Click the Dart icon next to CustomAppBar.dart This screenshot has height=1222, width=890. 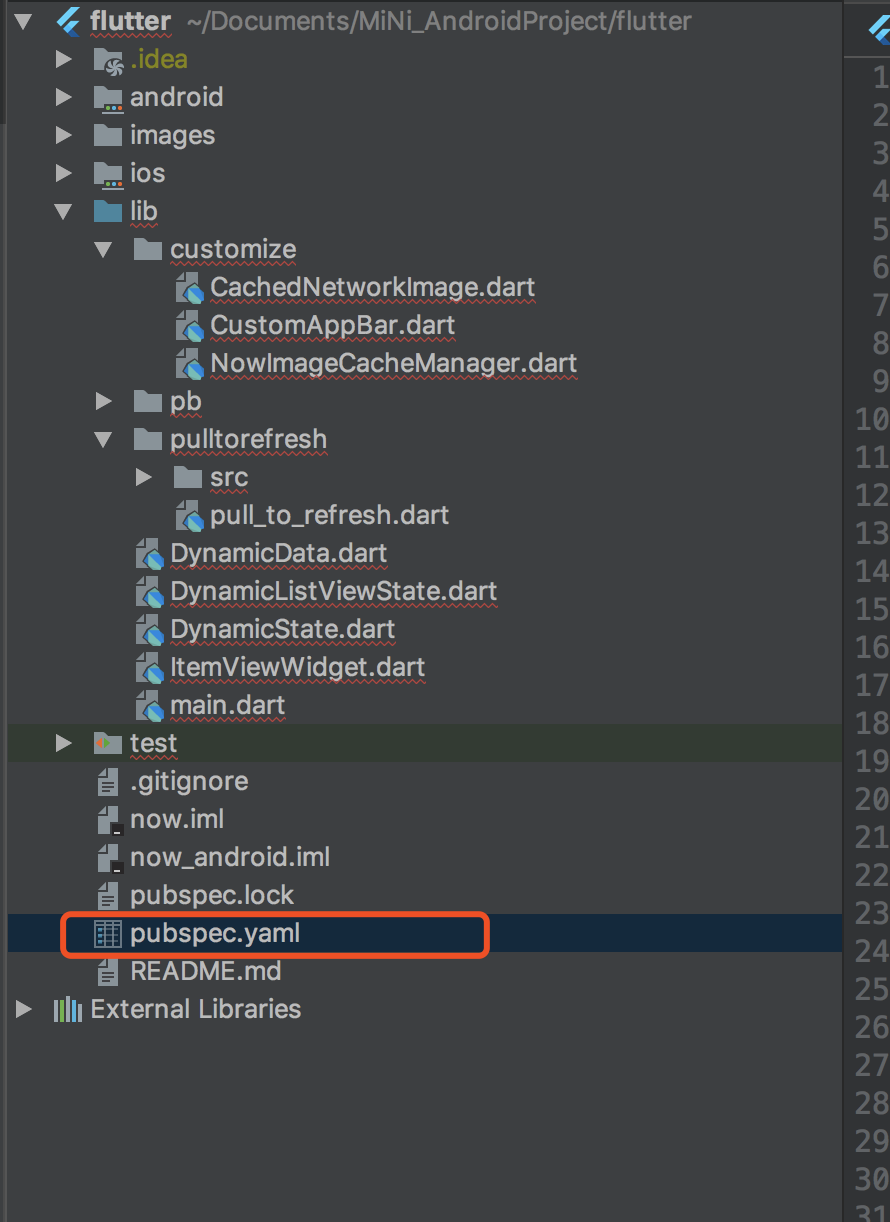click(188, 326)
